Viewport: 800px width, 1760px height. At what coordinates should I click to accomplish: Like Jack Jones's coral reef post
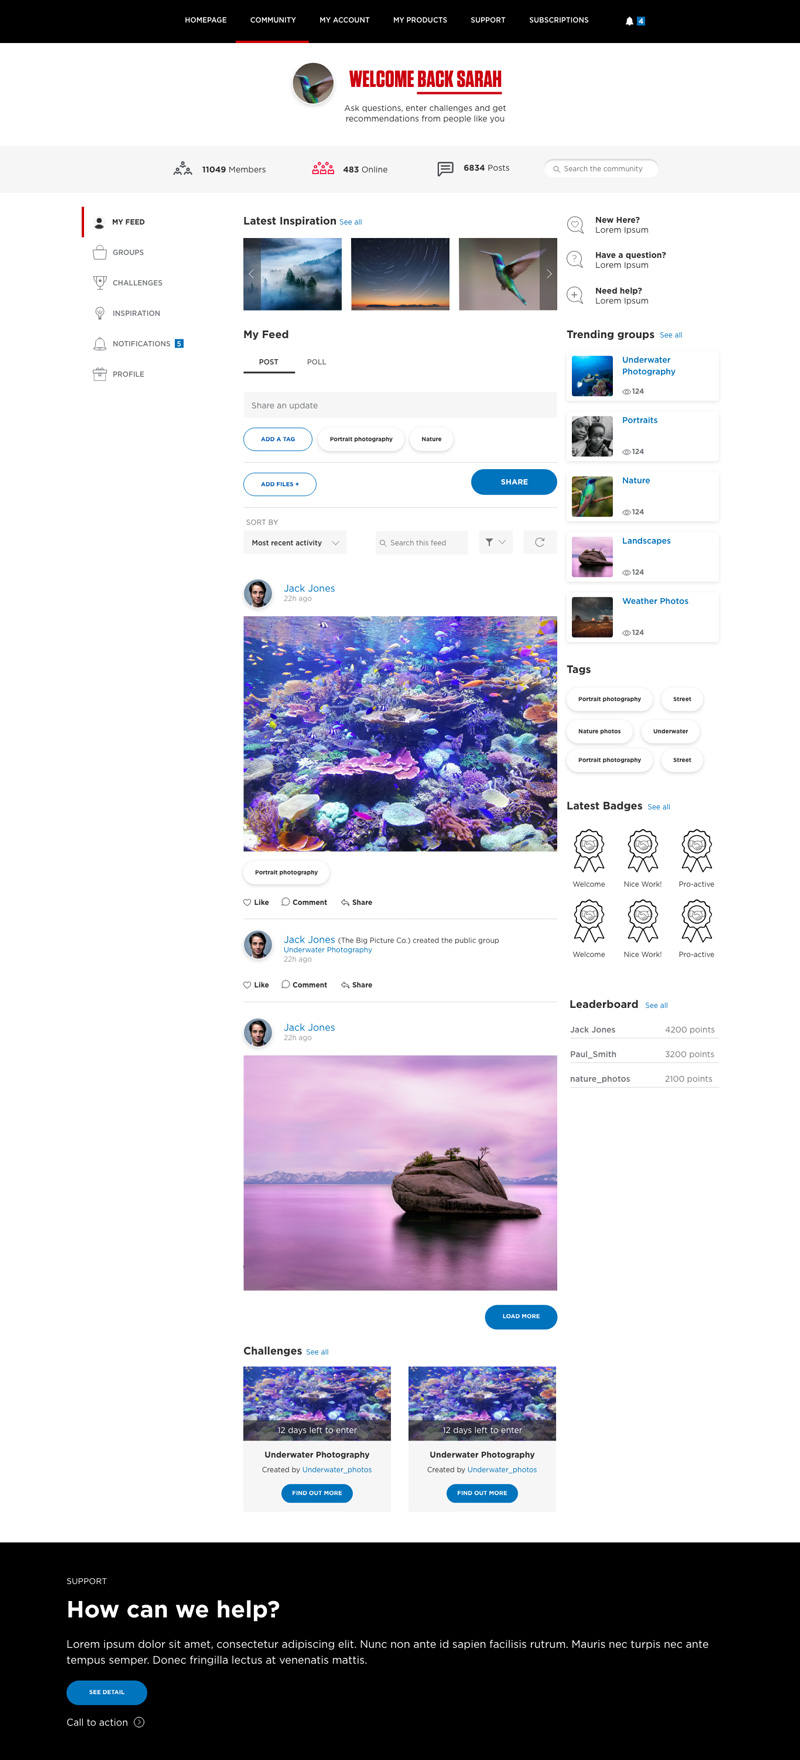click(256, 902)
